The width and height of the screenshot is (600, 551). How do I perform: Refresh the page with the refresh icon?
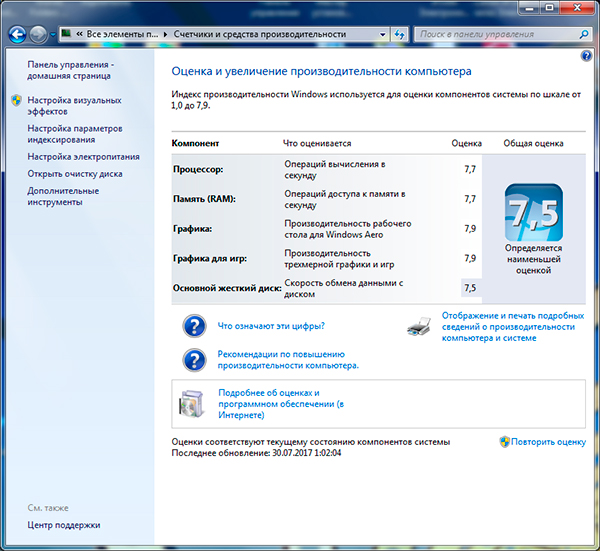coord(399,34)
